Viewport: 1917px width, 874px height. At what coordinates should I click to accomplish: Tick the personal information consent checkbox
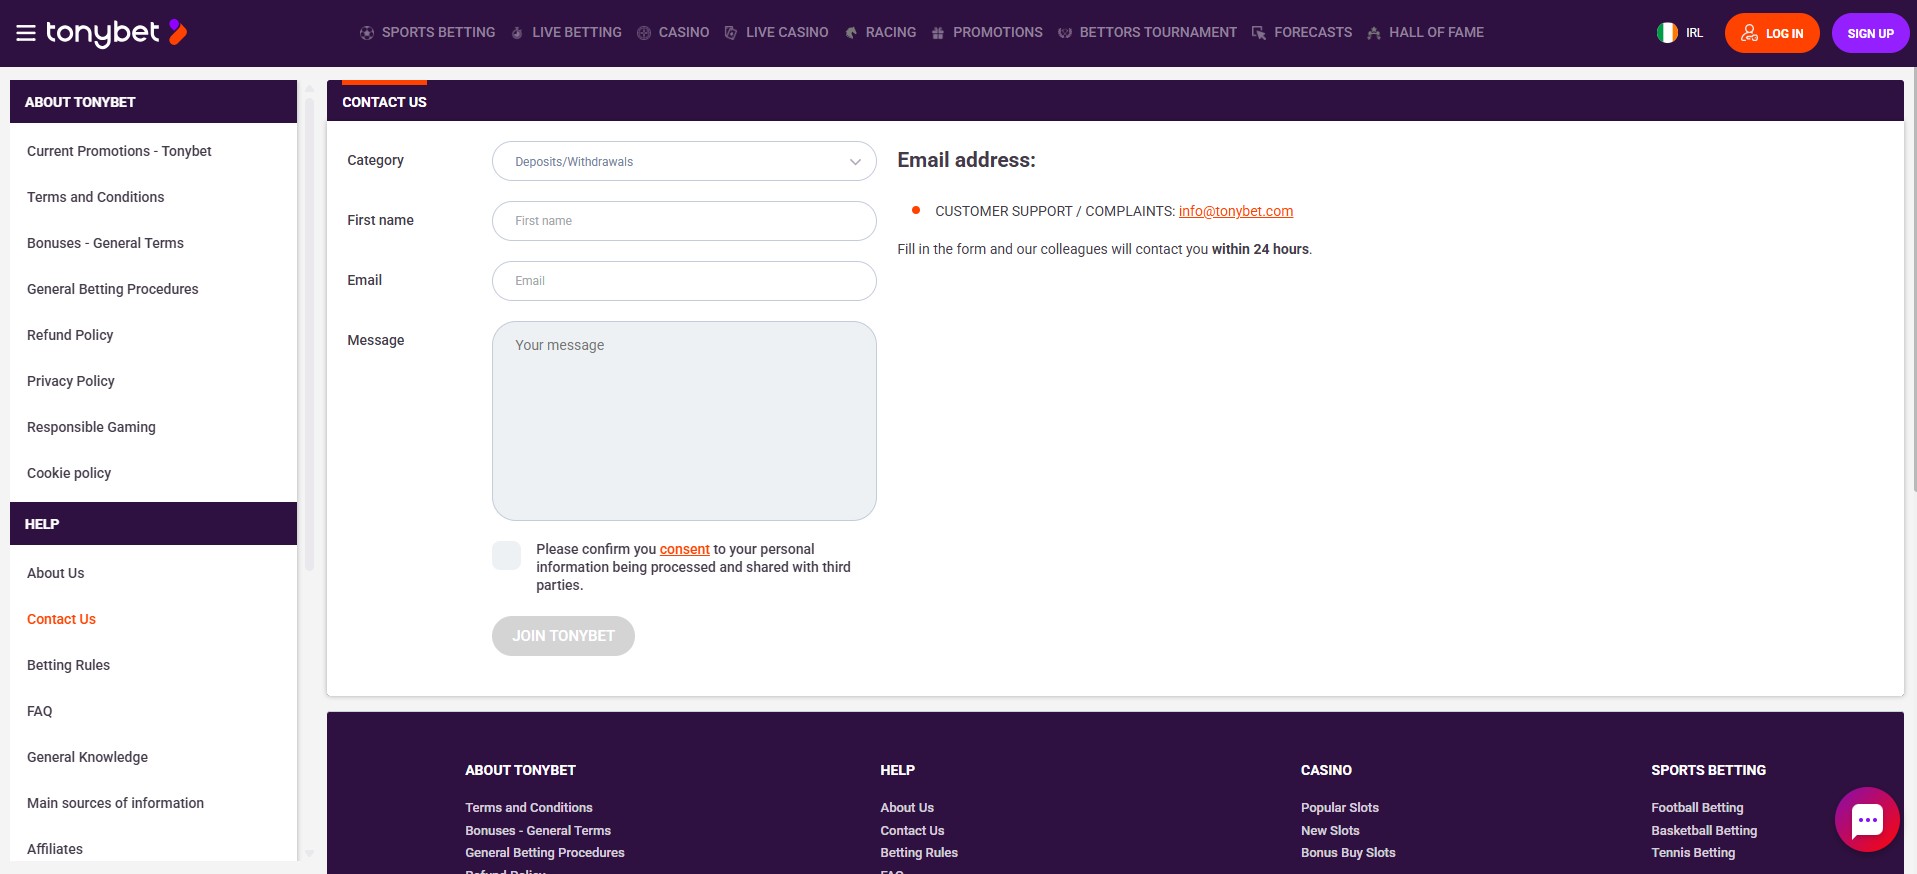coord(506,555)
